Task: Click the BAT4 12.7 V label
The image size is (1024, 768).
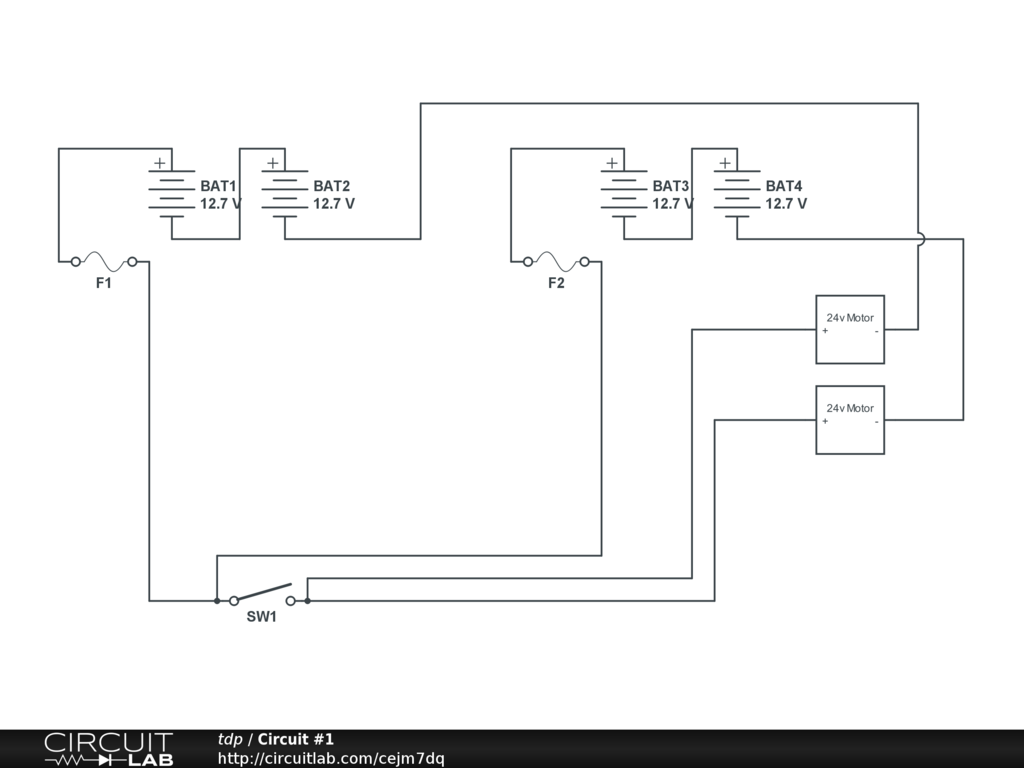Action: (x=786, y=204)
